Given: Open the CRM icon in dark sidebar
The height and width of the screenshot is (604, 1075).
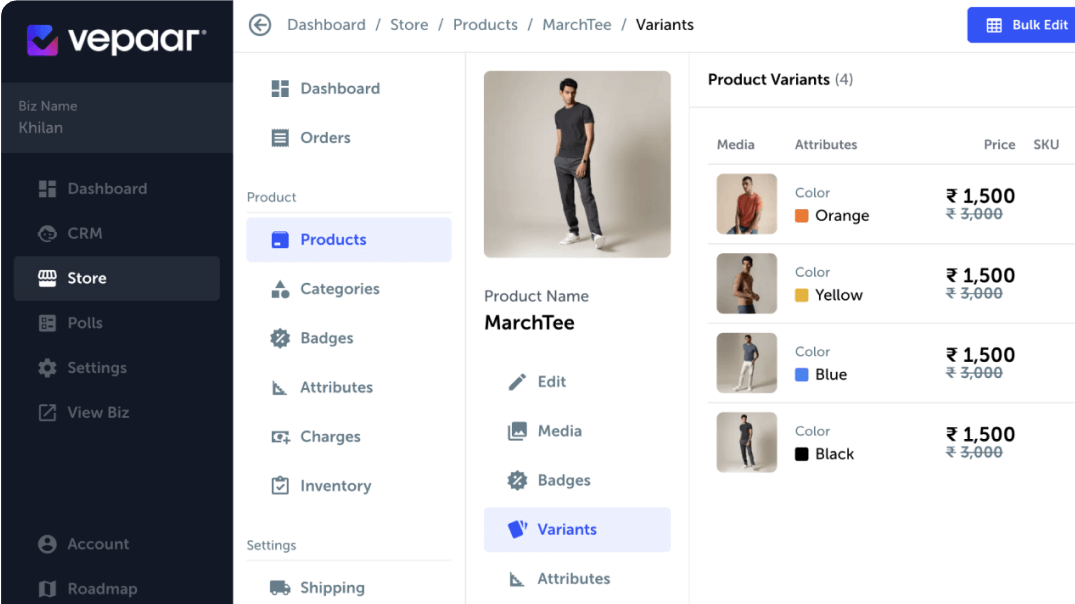Looking at the screenshot, I should (x=47, y=234).
